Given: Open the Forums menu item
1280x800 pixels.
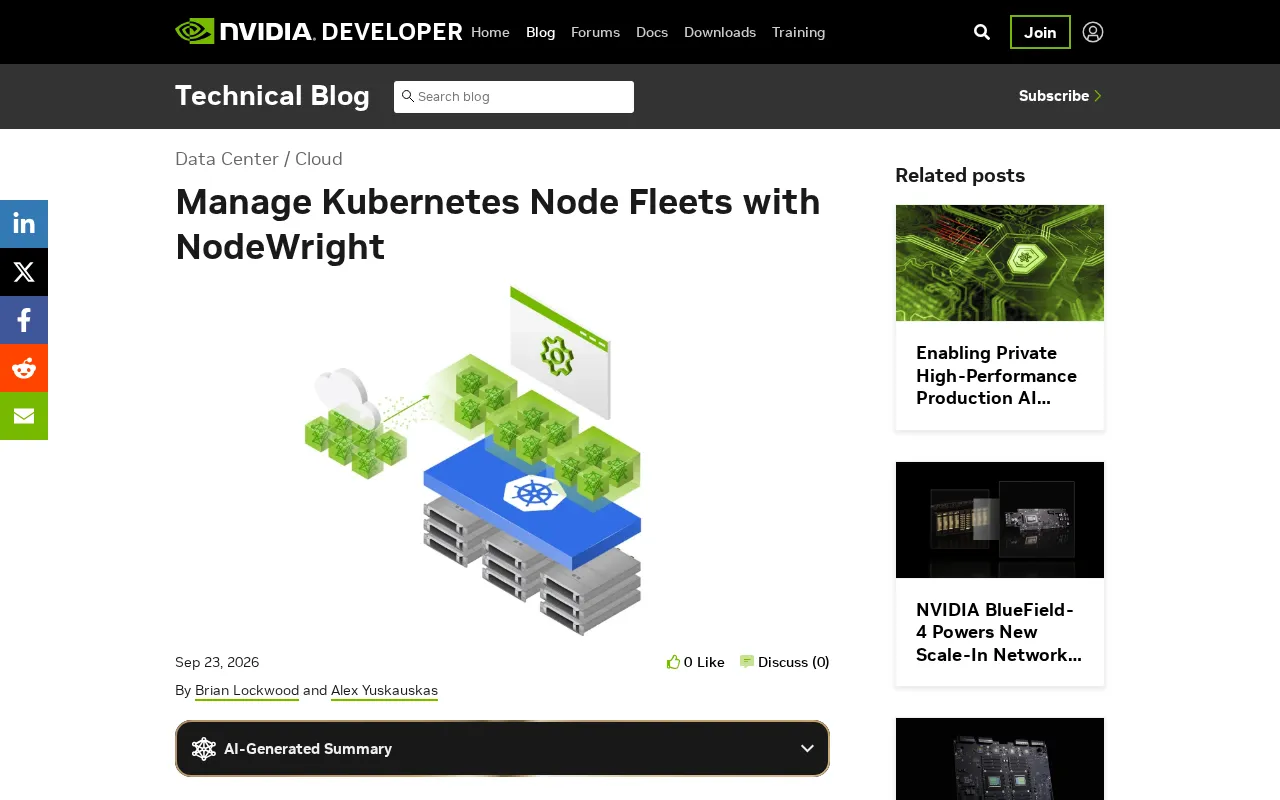Looking at the screenshot, I should click(x=596, y=32).
